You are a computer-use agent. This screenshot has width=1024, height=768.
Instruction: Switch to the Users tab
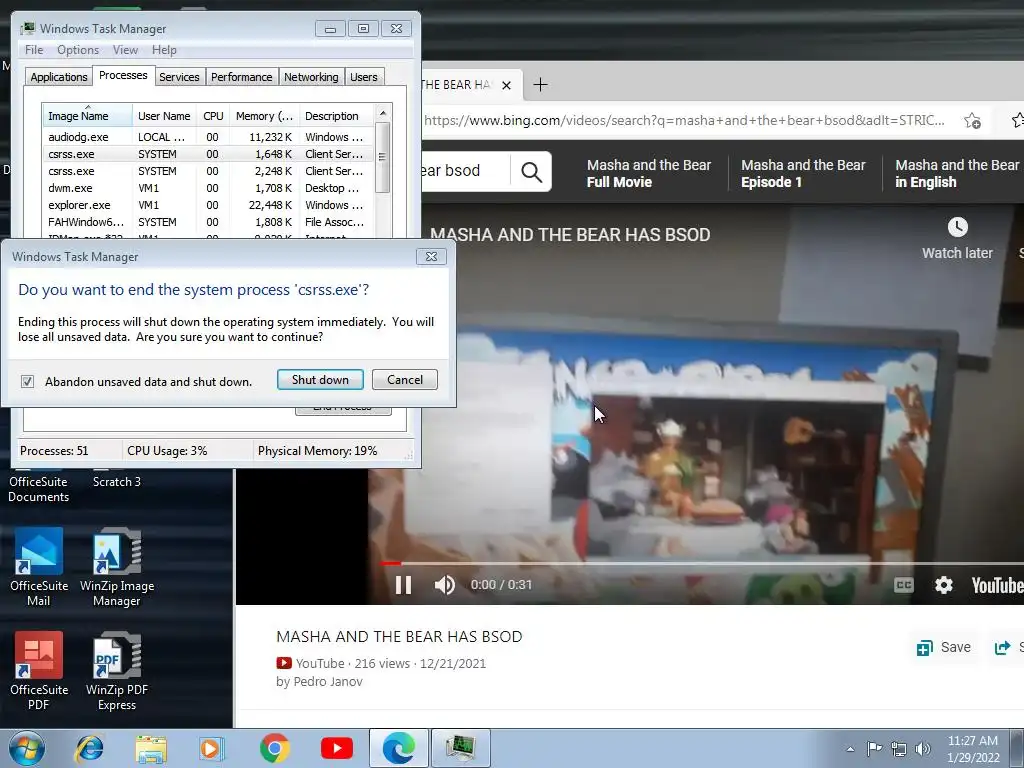click(364, 77)
